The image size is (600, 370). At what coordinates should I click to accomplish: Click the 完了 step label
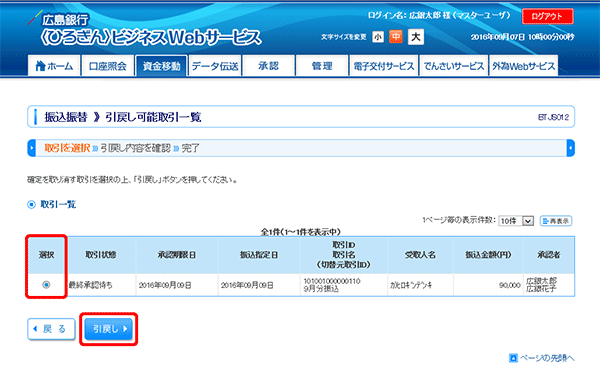coord(190,148)
